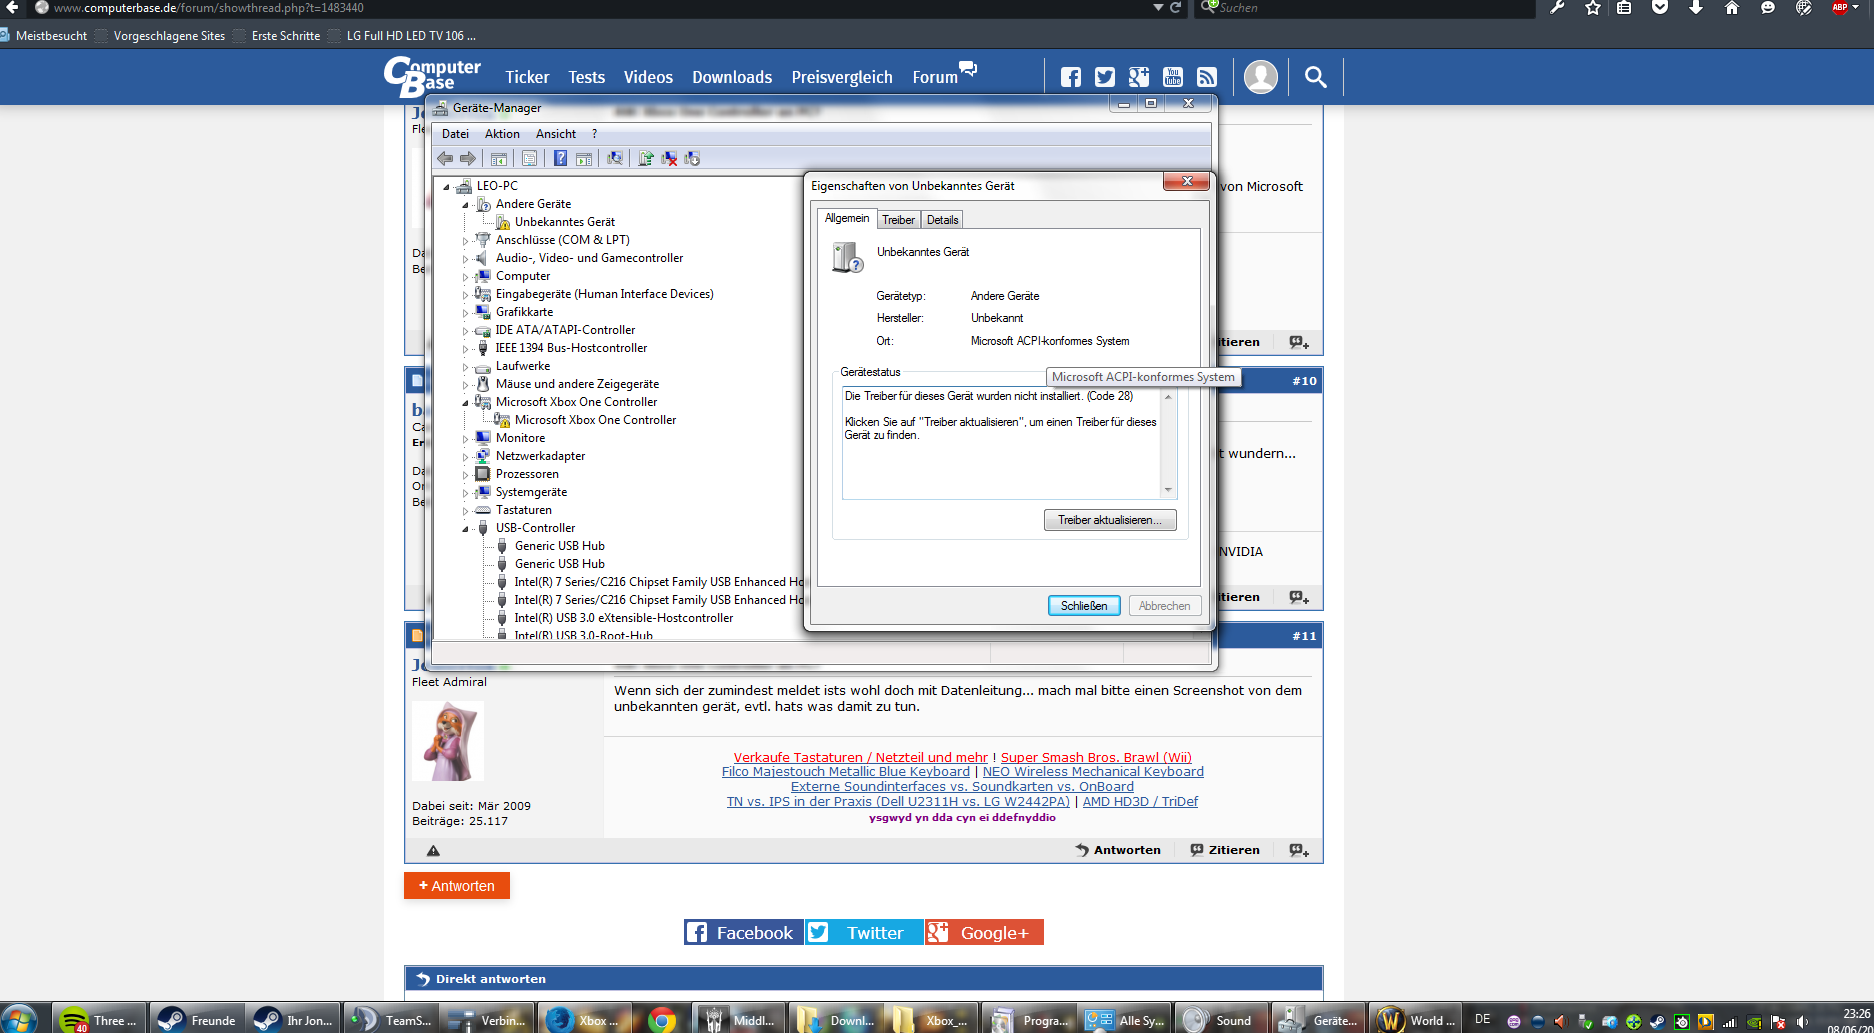Share via Facebook button below thread
1874x1033 pixels.
743,932
